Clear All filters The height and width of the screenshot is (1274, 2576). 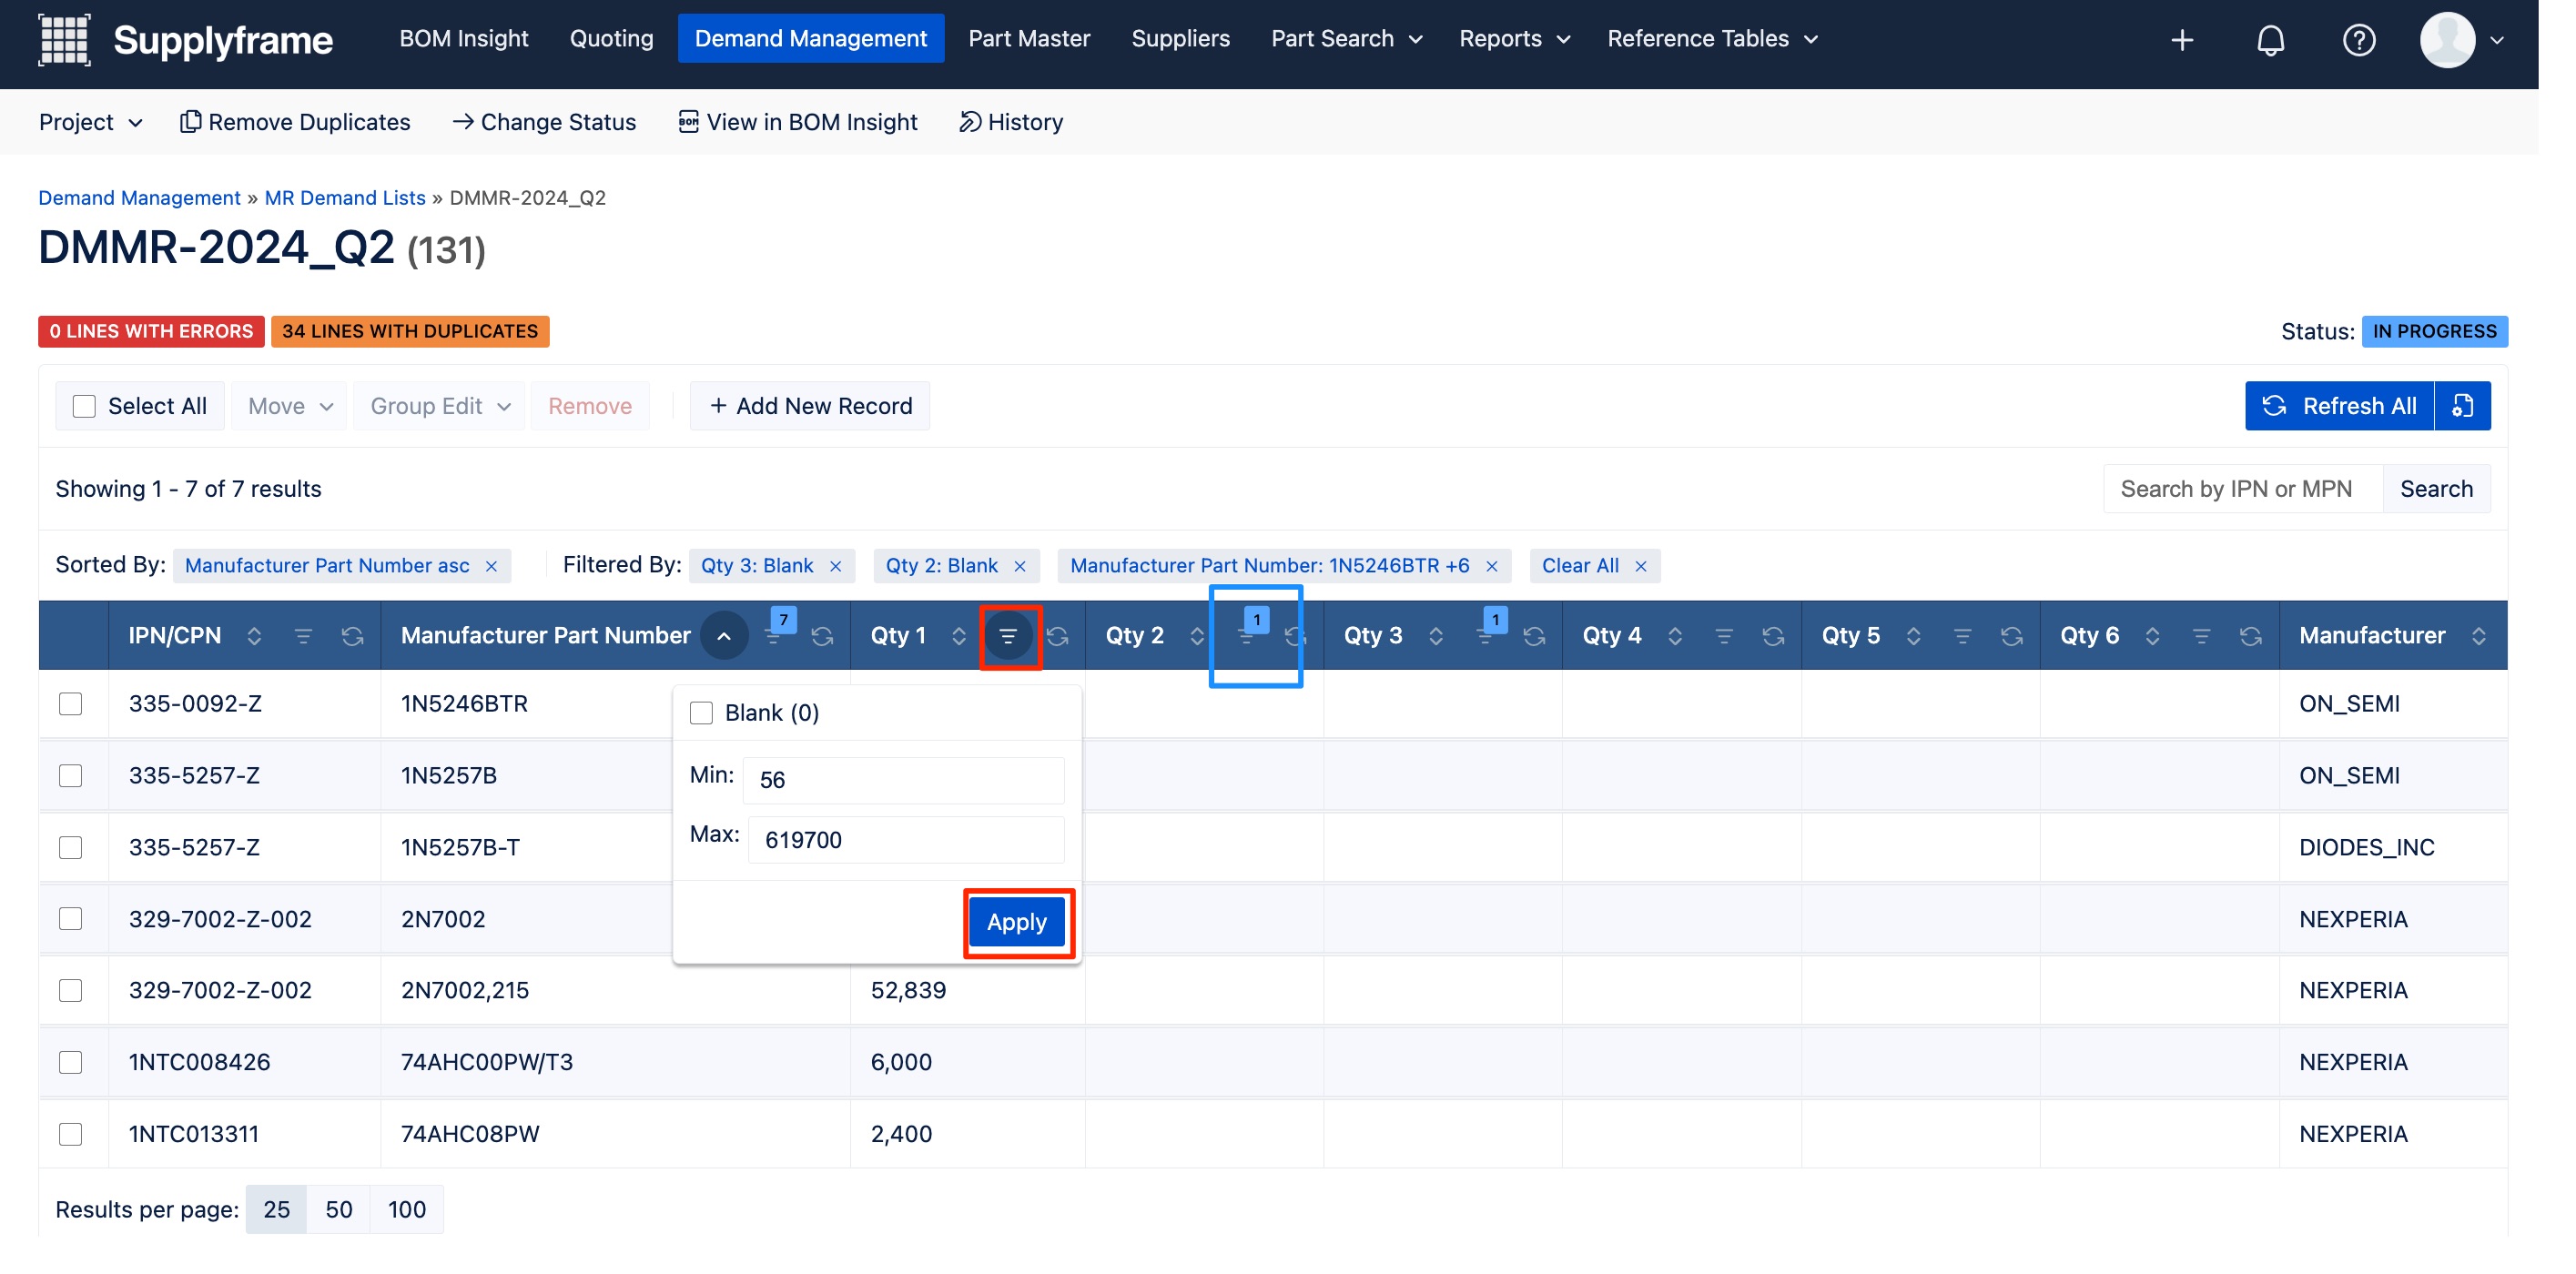pyautogui.click(x=1595, y=566)
